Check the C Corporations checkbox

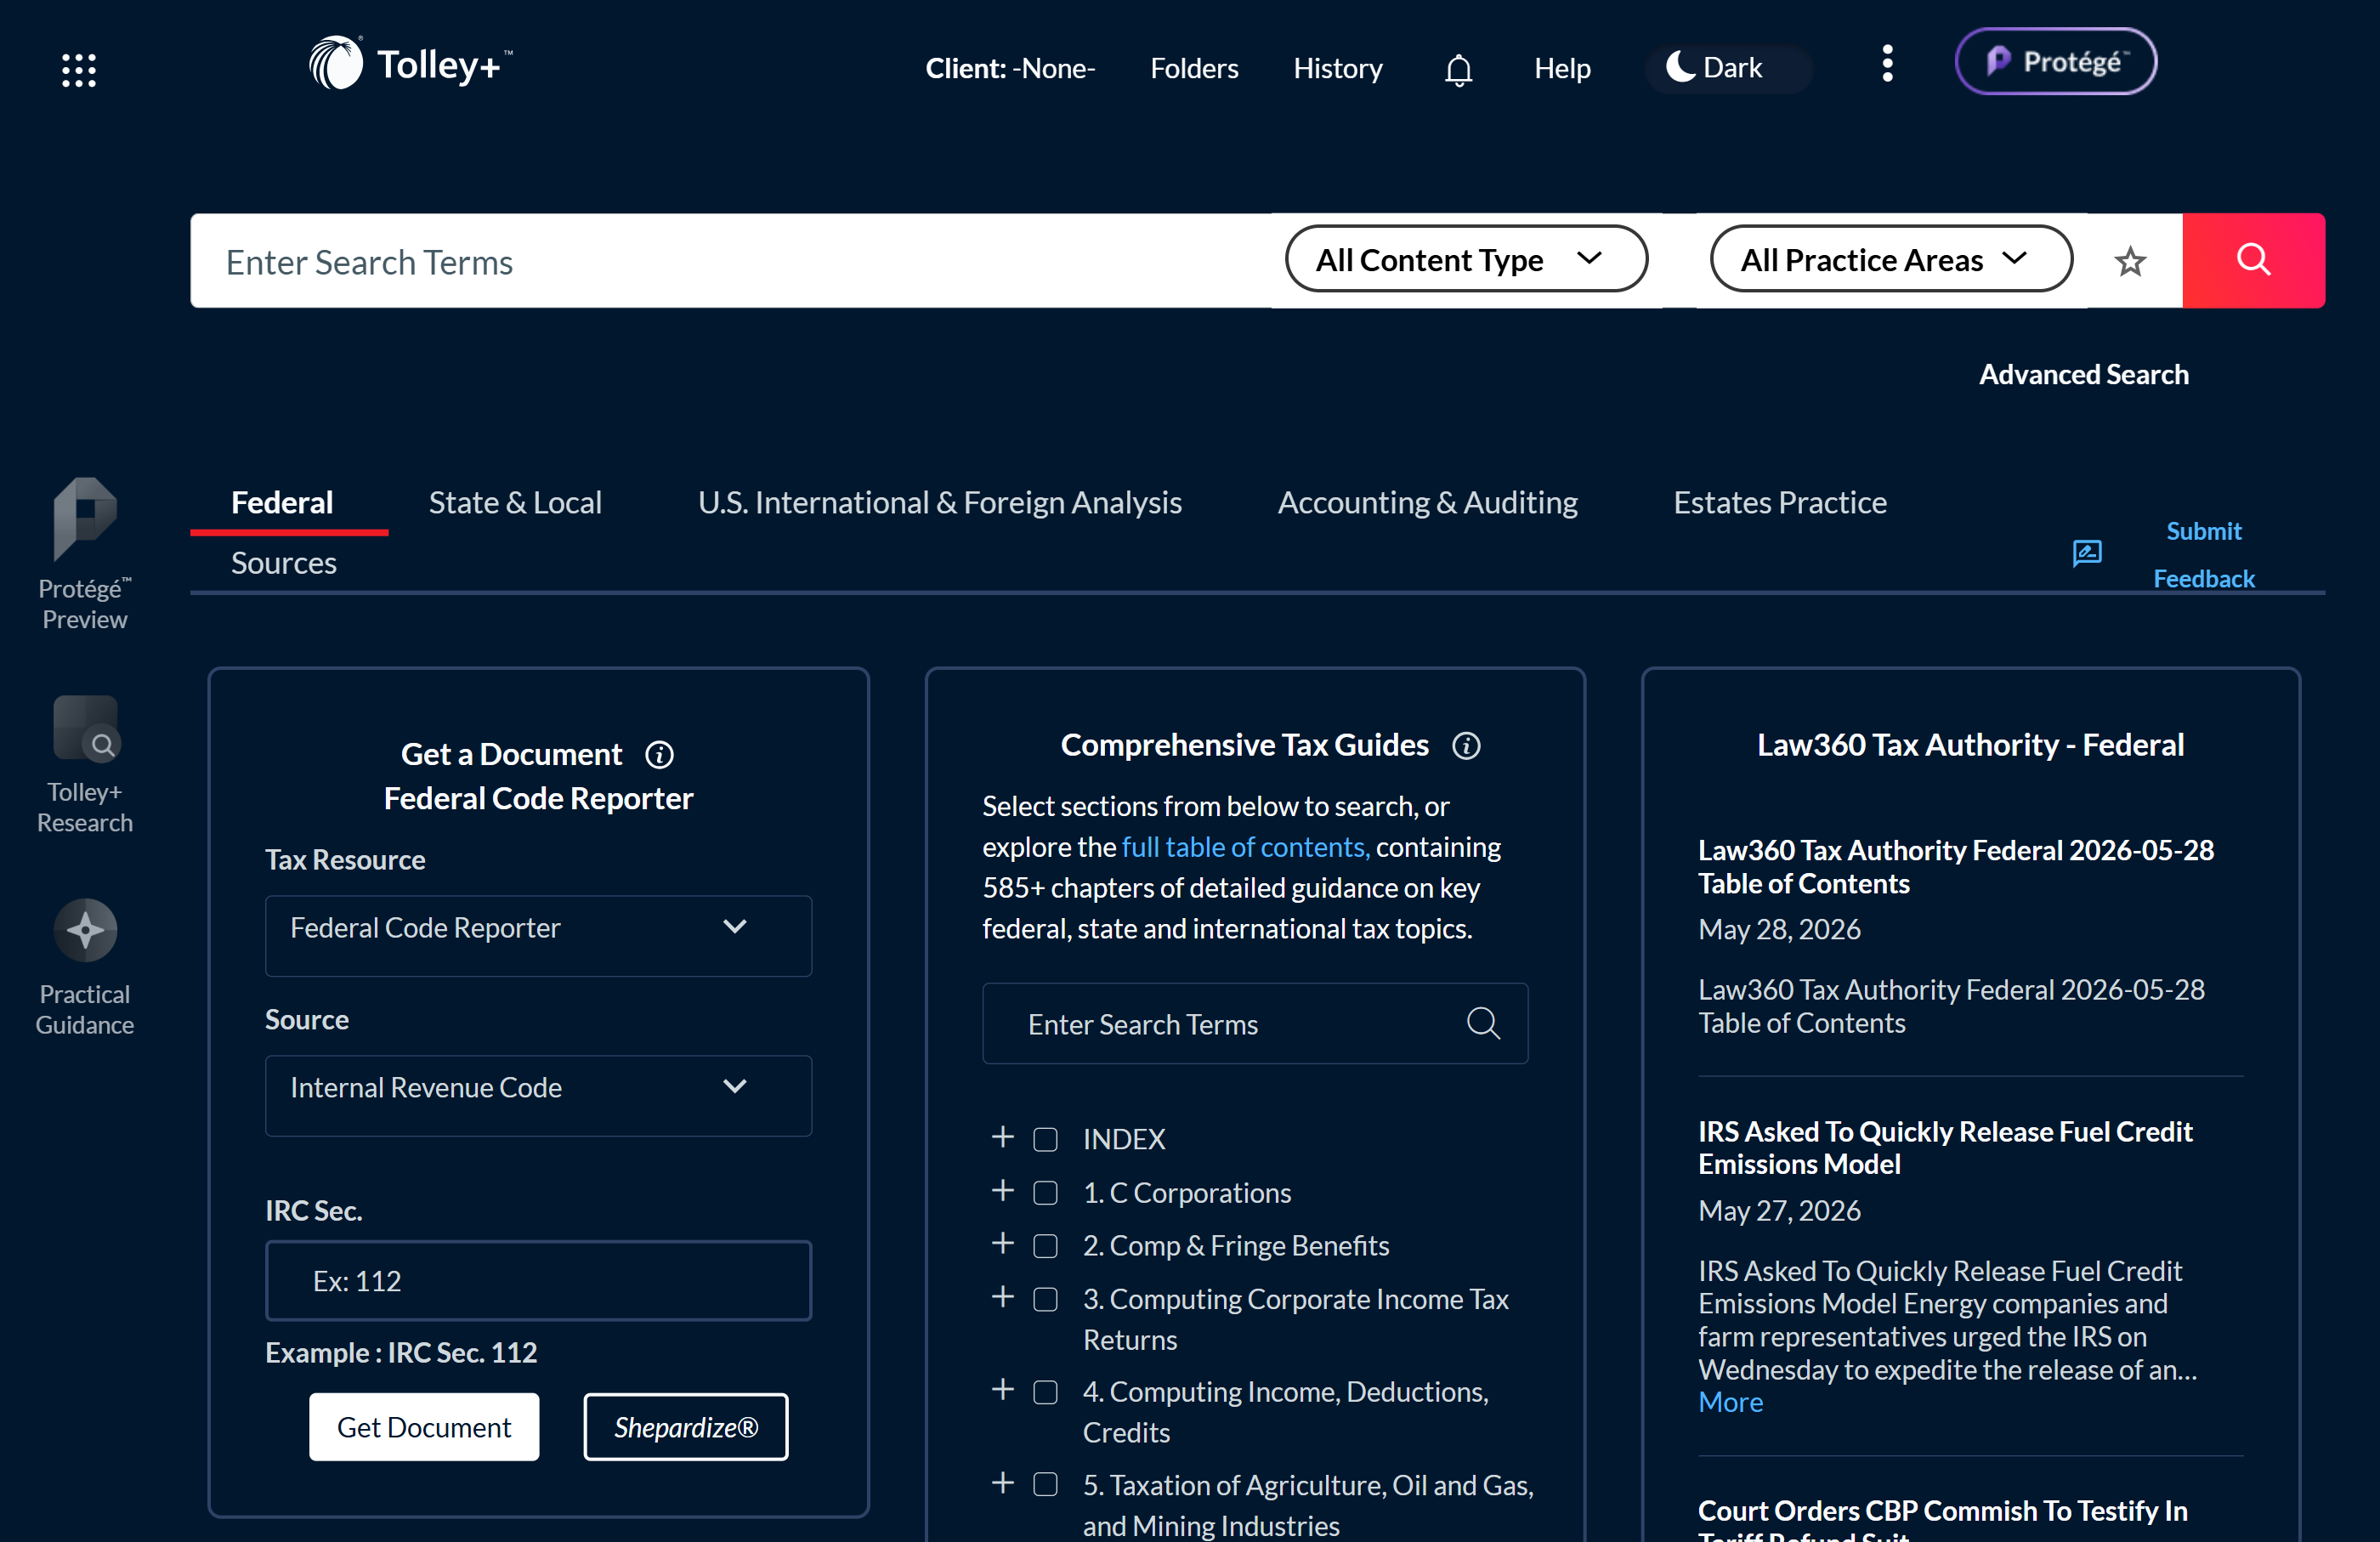(x=1045, y=1192)
